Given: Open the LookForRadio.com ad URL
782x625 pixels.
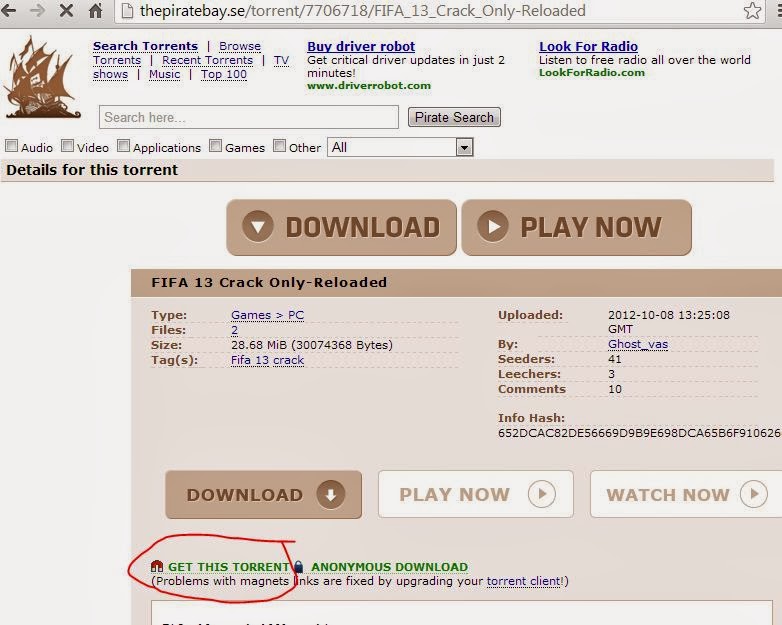Looking at the screenshot, I should click(592, 72).
